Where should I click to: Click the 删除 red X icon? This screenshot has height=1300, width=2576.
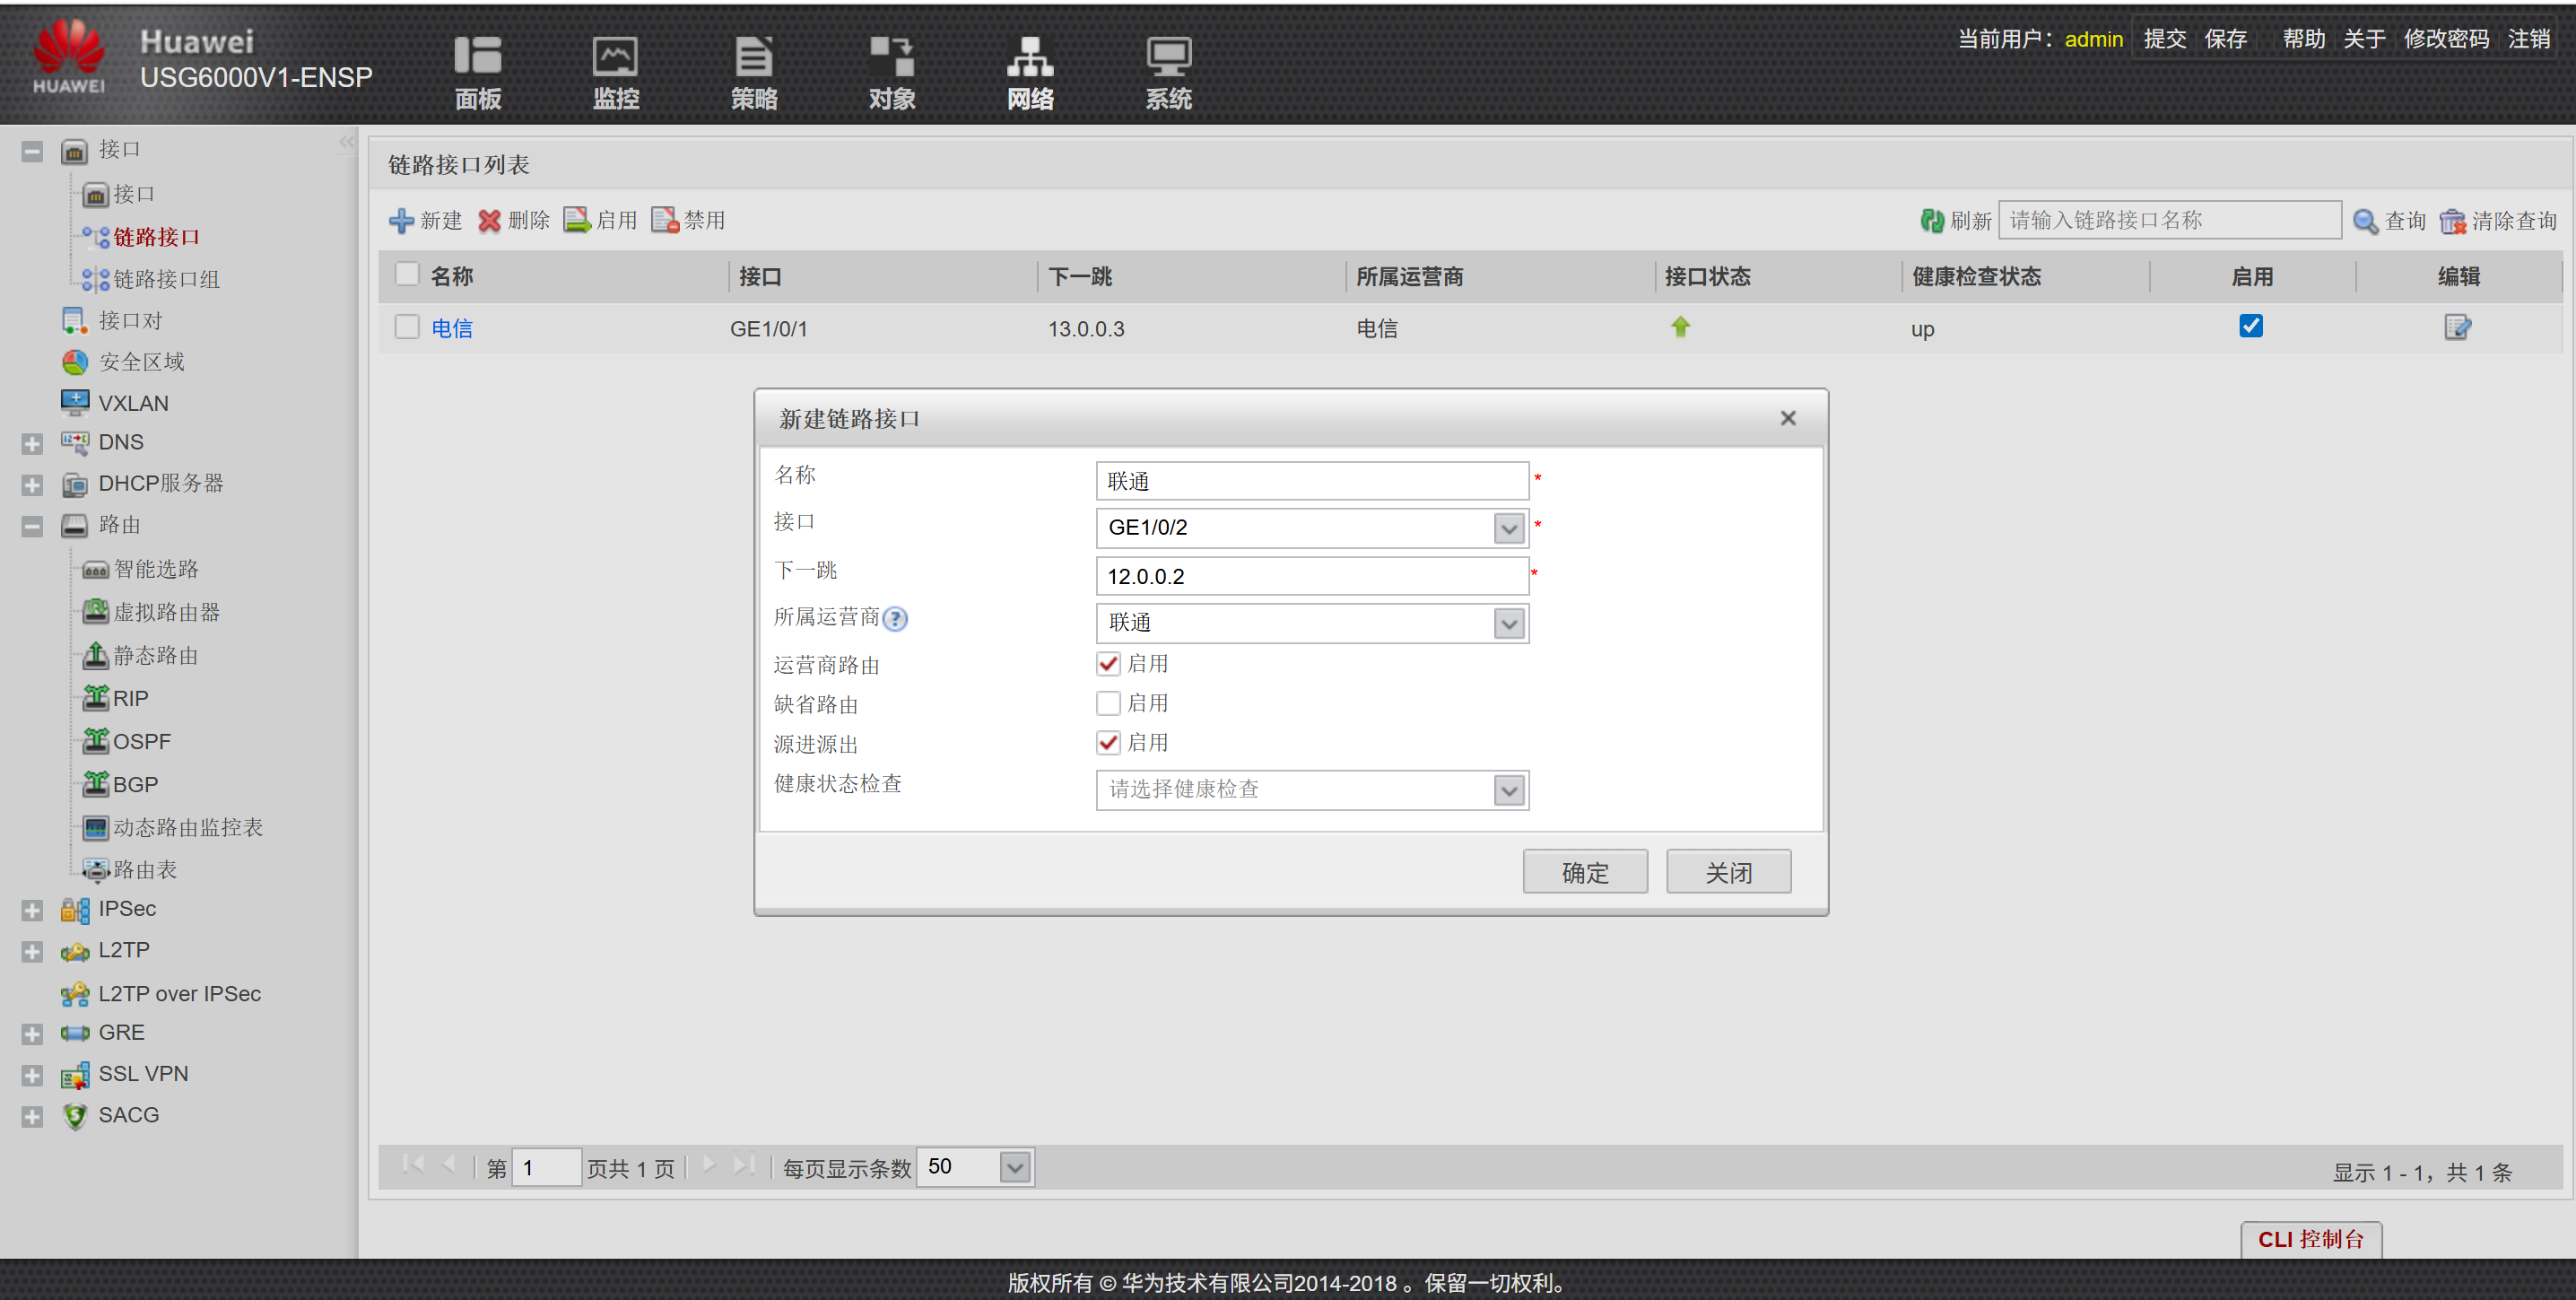pos(489,221)
